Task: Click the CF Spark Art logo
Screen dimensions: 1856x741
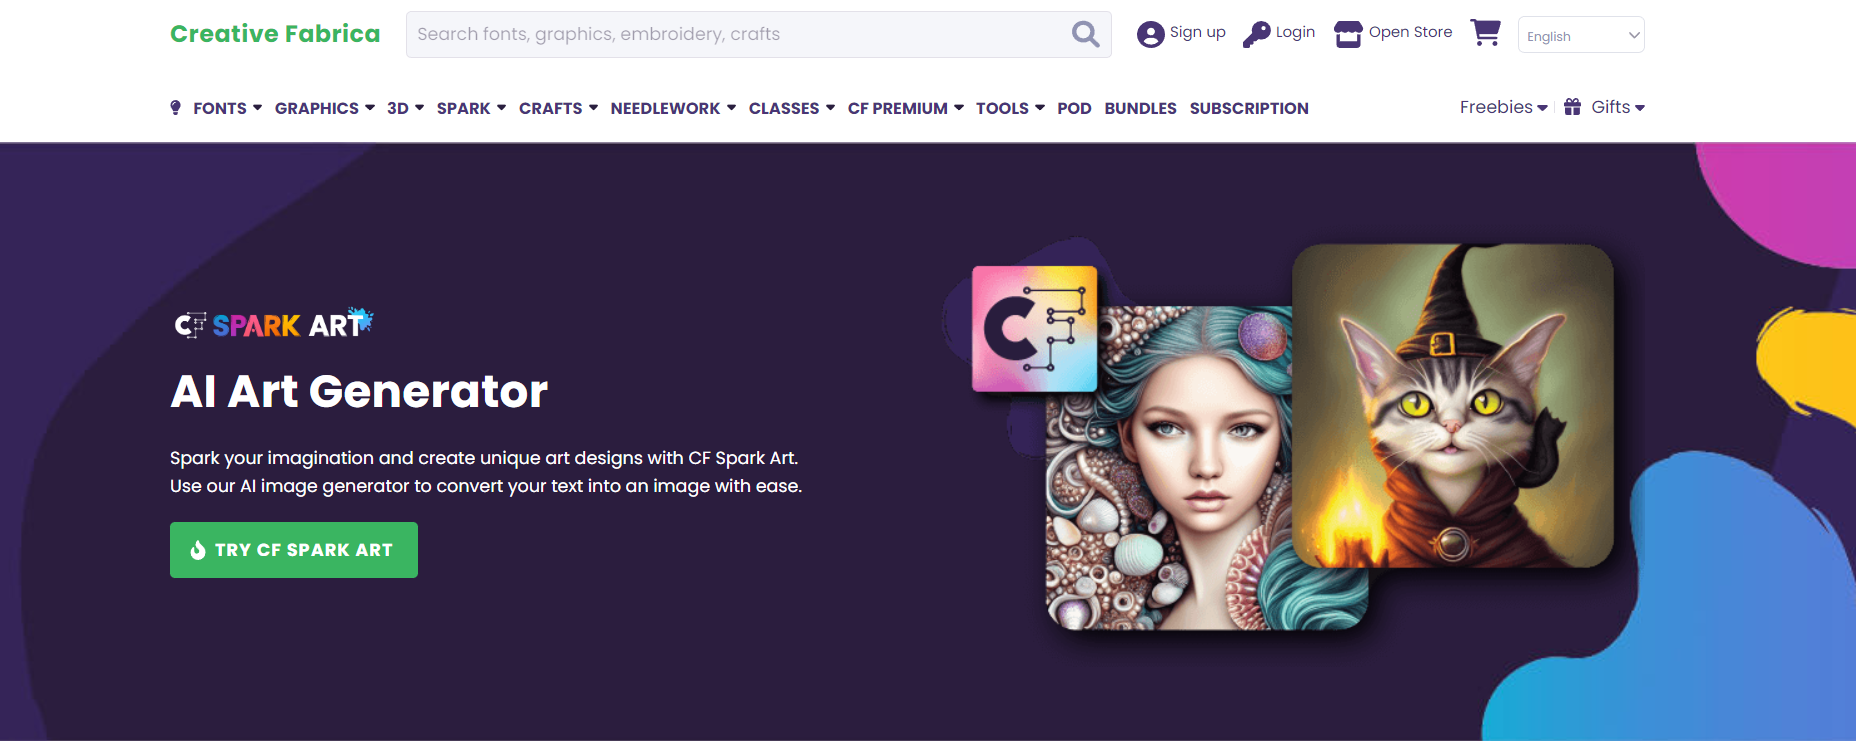Action: pos(274,324)
